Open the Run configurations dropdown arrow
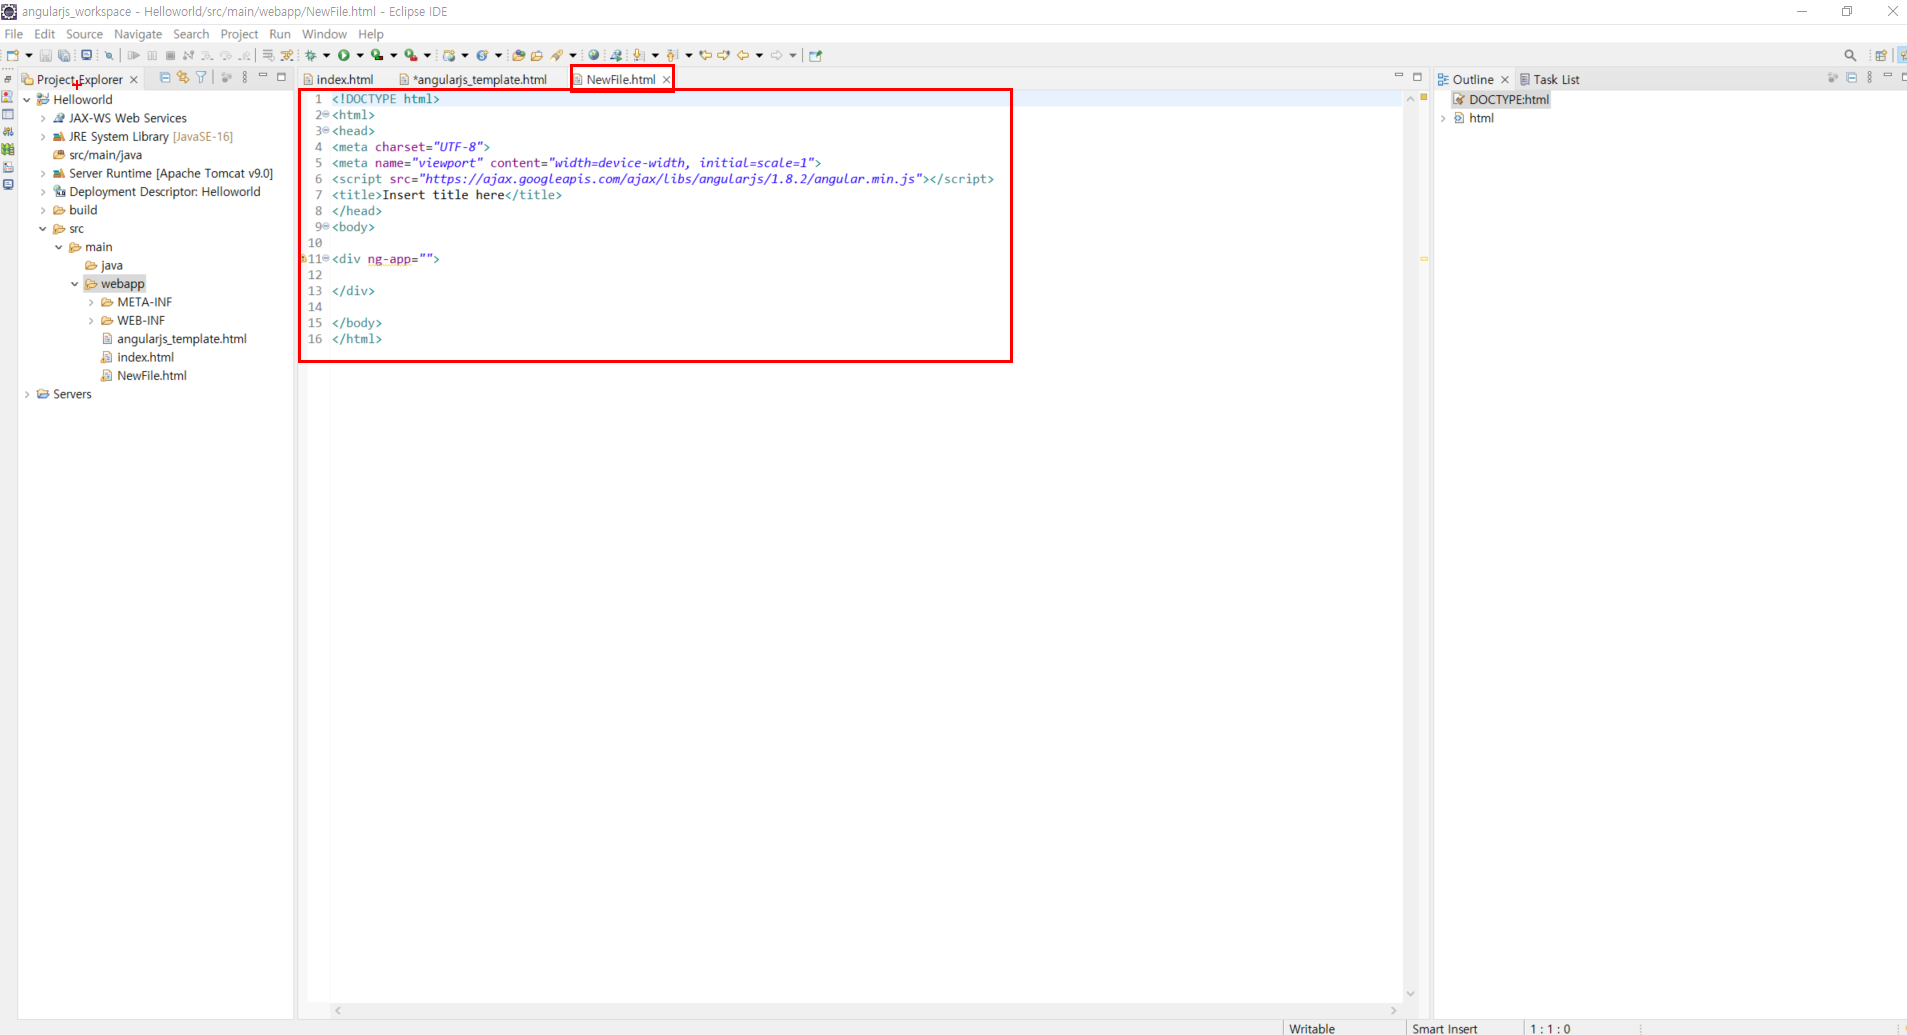This screenshot has width=1907, height=1035. pyautogui.click(x=360, y=55)
